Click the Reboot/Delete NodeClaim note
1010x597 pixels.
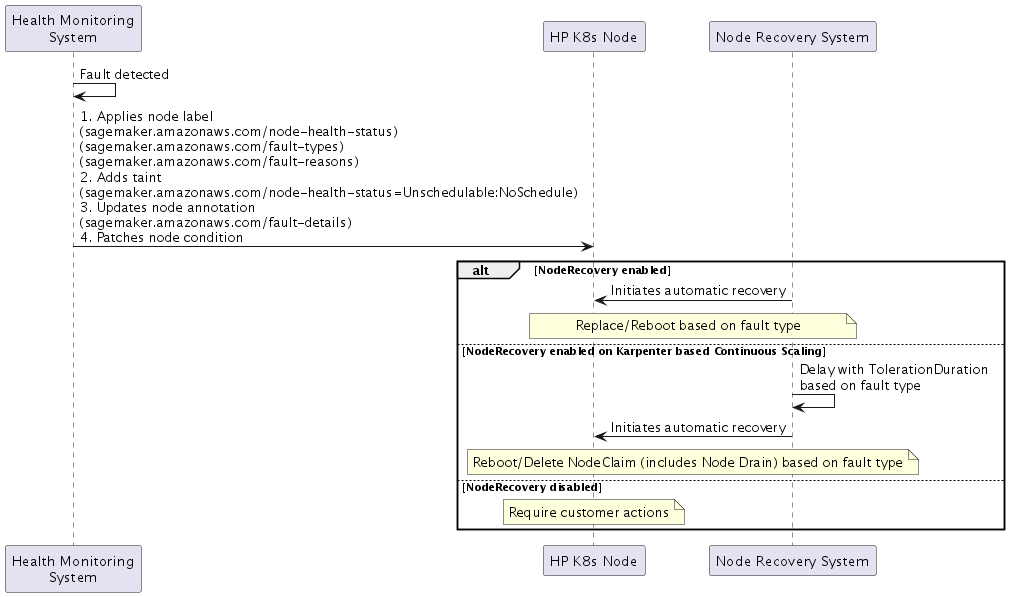point(691,462)
